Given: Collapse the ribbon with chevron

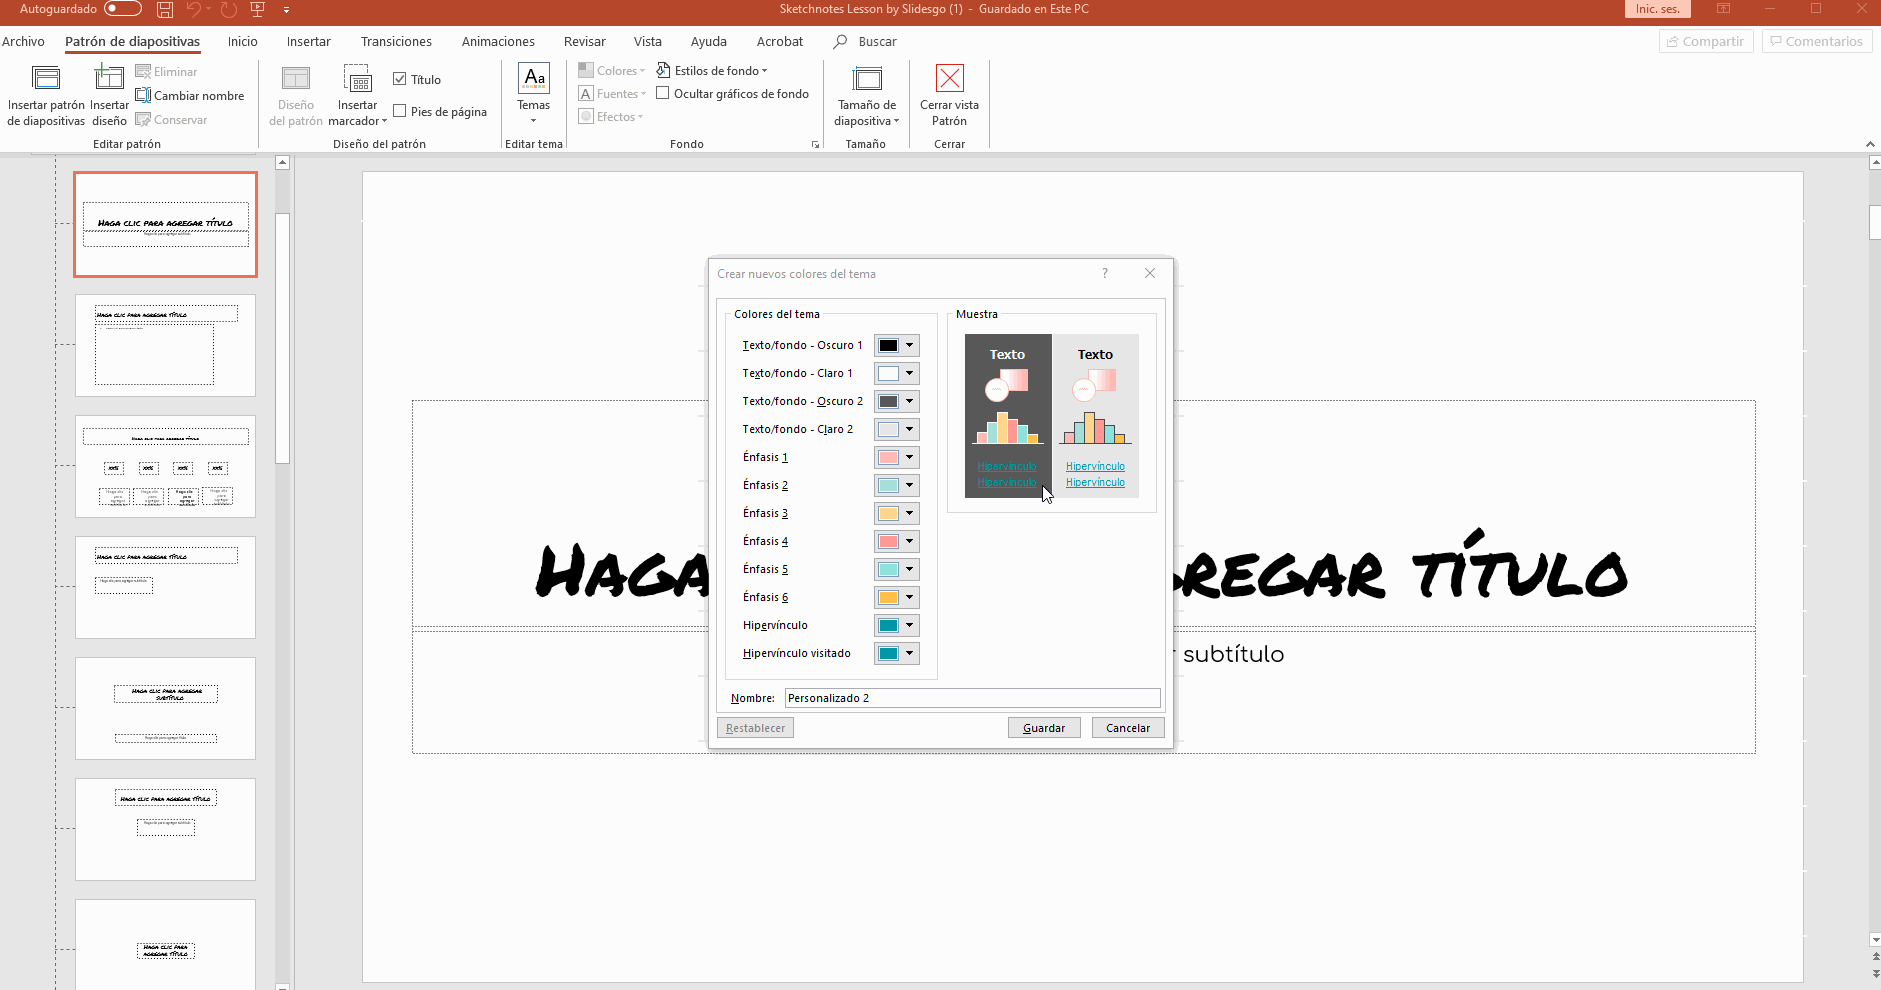Looking at the screenshot, I should (1870, 145).
